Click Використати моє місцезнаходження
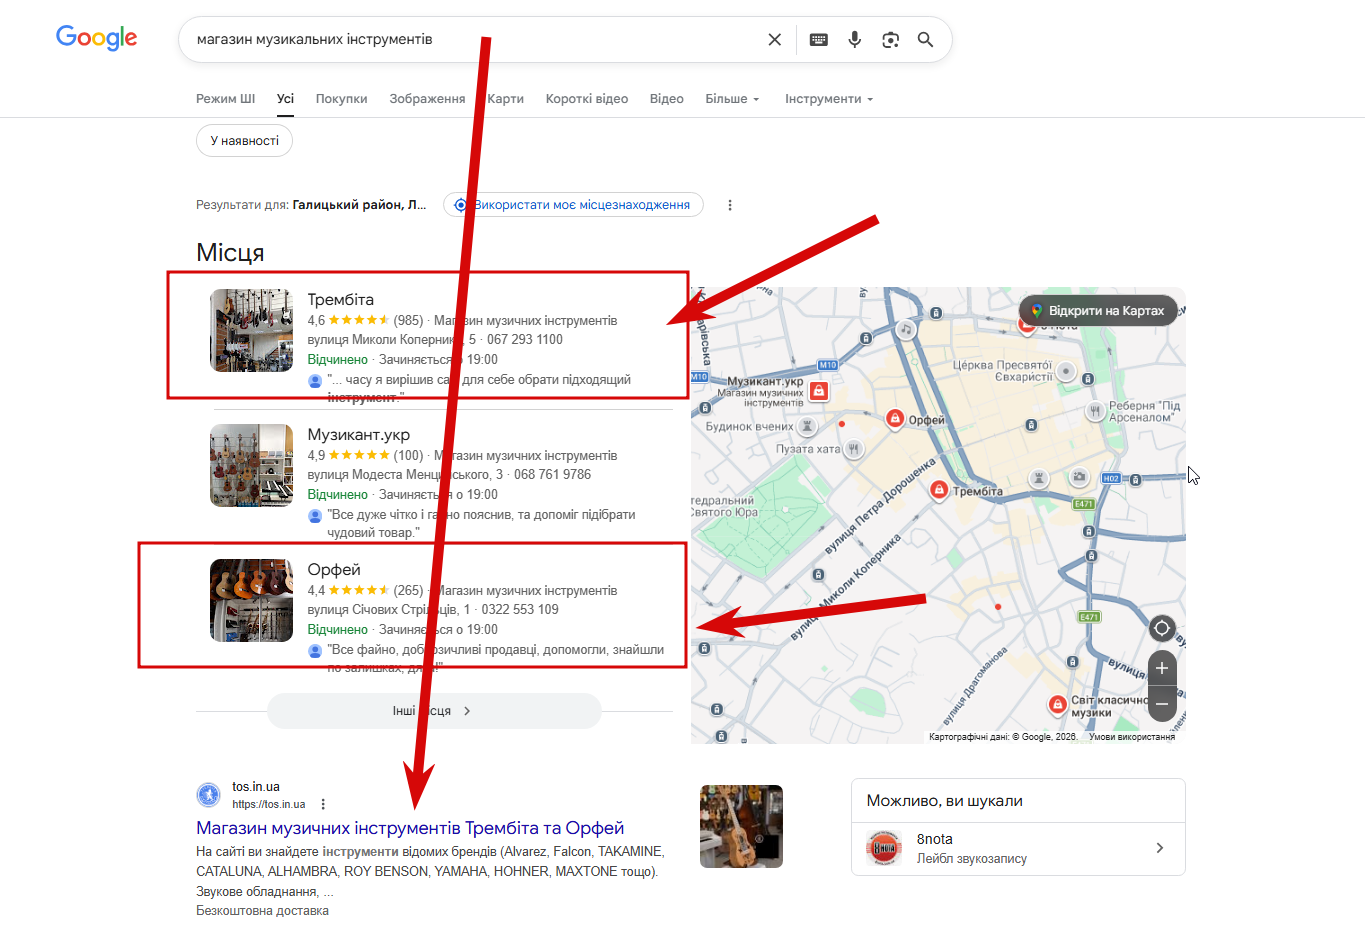This screenshot has width=1365, height=948. click(x=574, y=205)
